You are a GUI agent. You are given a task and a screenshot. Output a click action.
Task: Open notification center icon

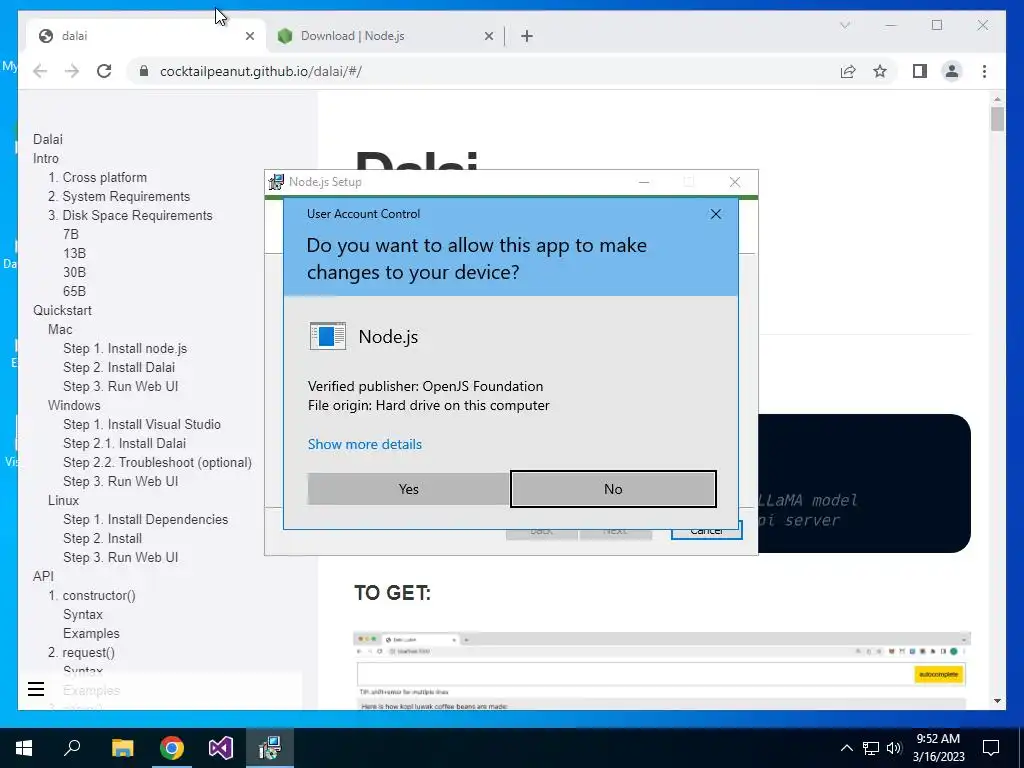991,748
